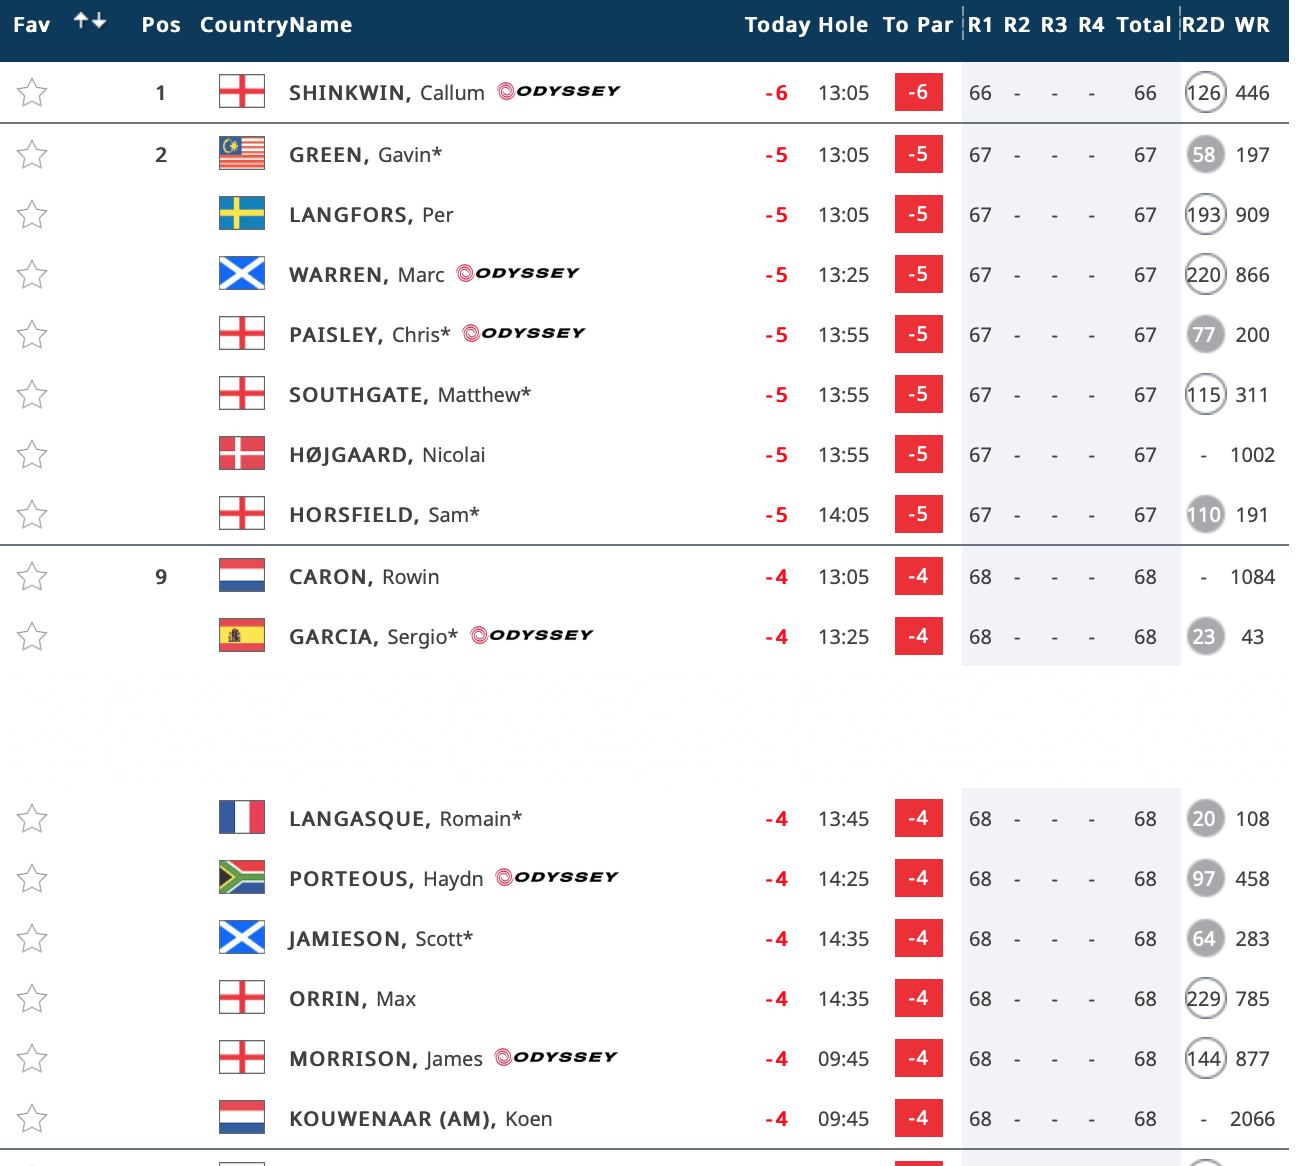Toggle favorite star for Gavin Green
Screen dimensions: 1308x1166
32,155
